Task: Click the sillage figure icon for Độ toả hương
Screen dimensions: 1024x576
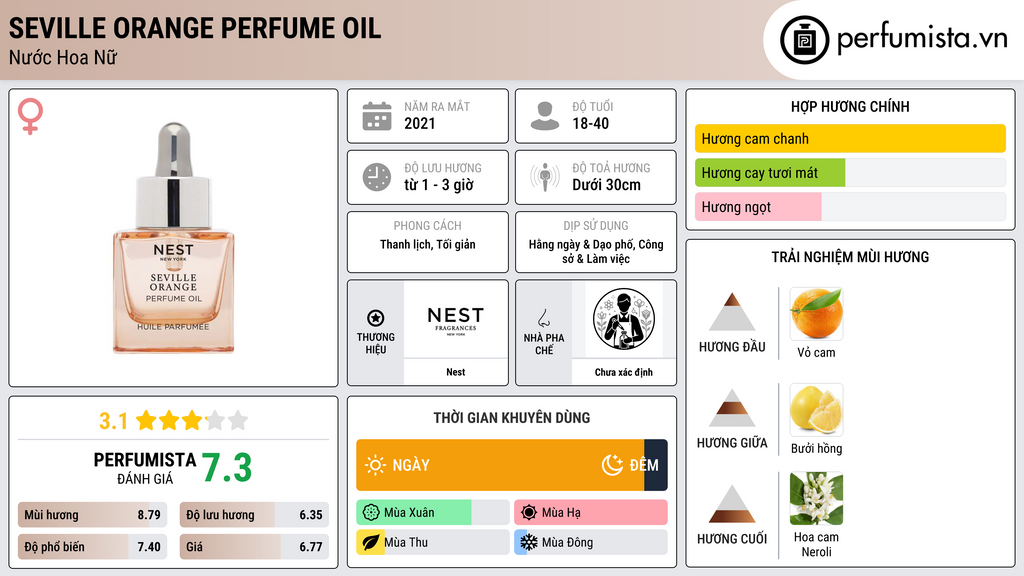Action: tap(545, 177)
